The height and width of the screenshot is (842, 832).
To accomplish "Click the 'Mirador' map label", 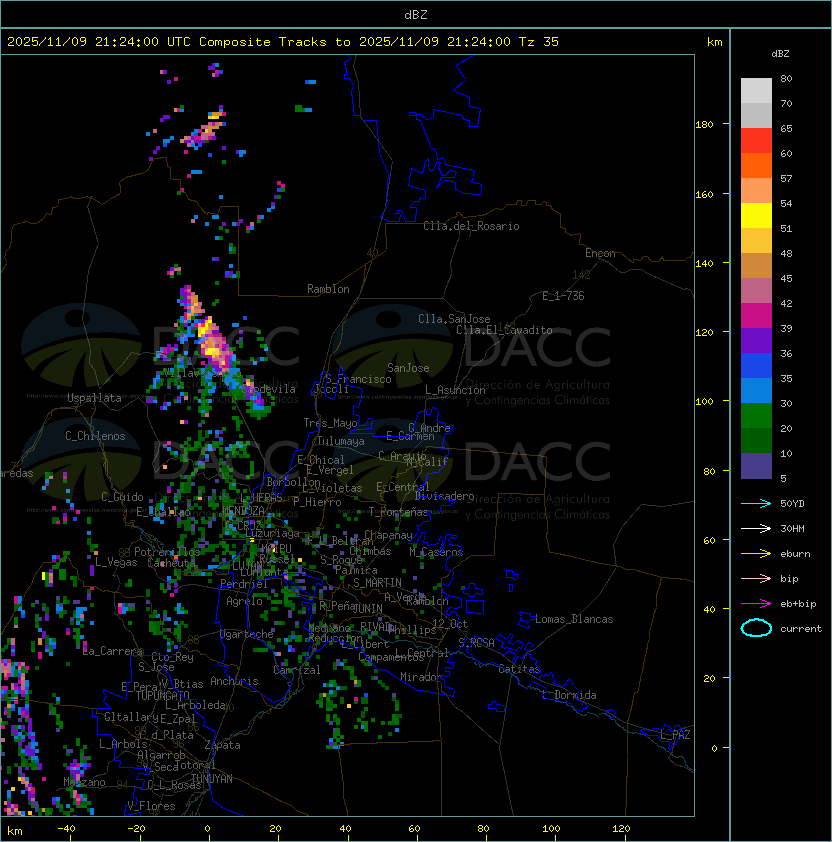I will click(421, 677).
